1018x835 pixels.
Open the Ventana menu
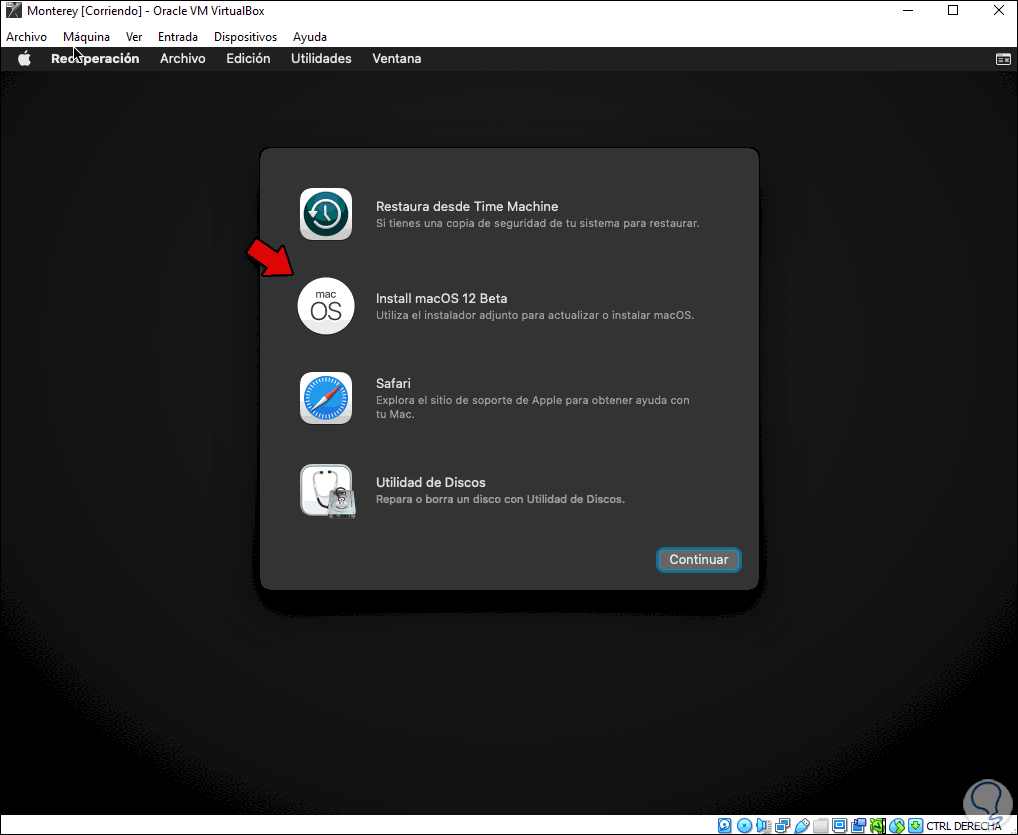pos(397,58)
